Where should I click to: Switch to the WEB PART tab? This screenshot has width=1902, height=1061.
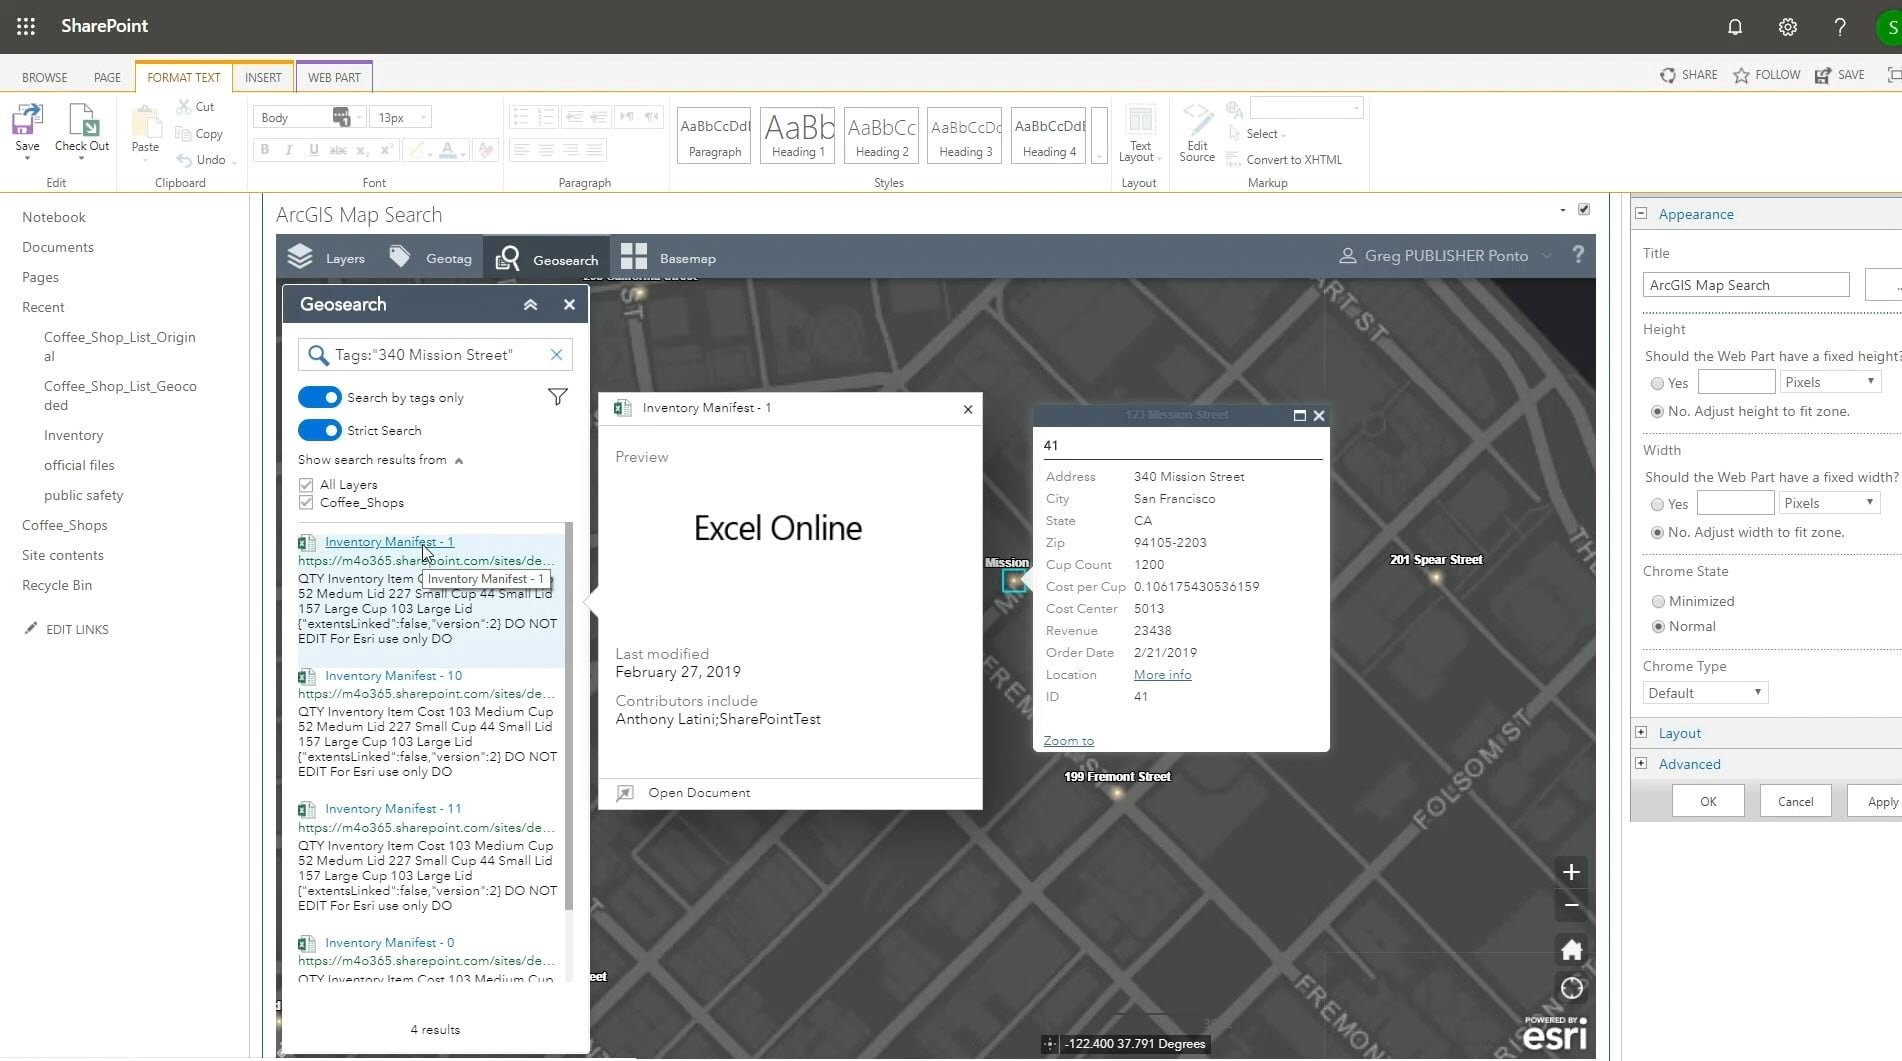click(x=334, y=77)
